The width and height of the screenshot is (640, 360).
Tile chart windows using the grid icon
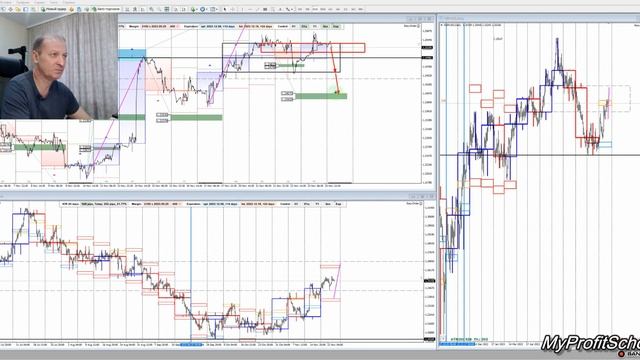pyautogui.click(x=167, y=9)
